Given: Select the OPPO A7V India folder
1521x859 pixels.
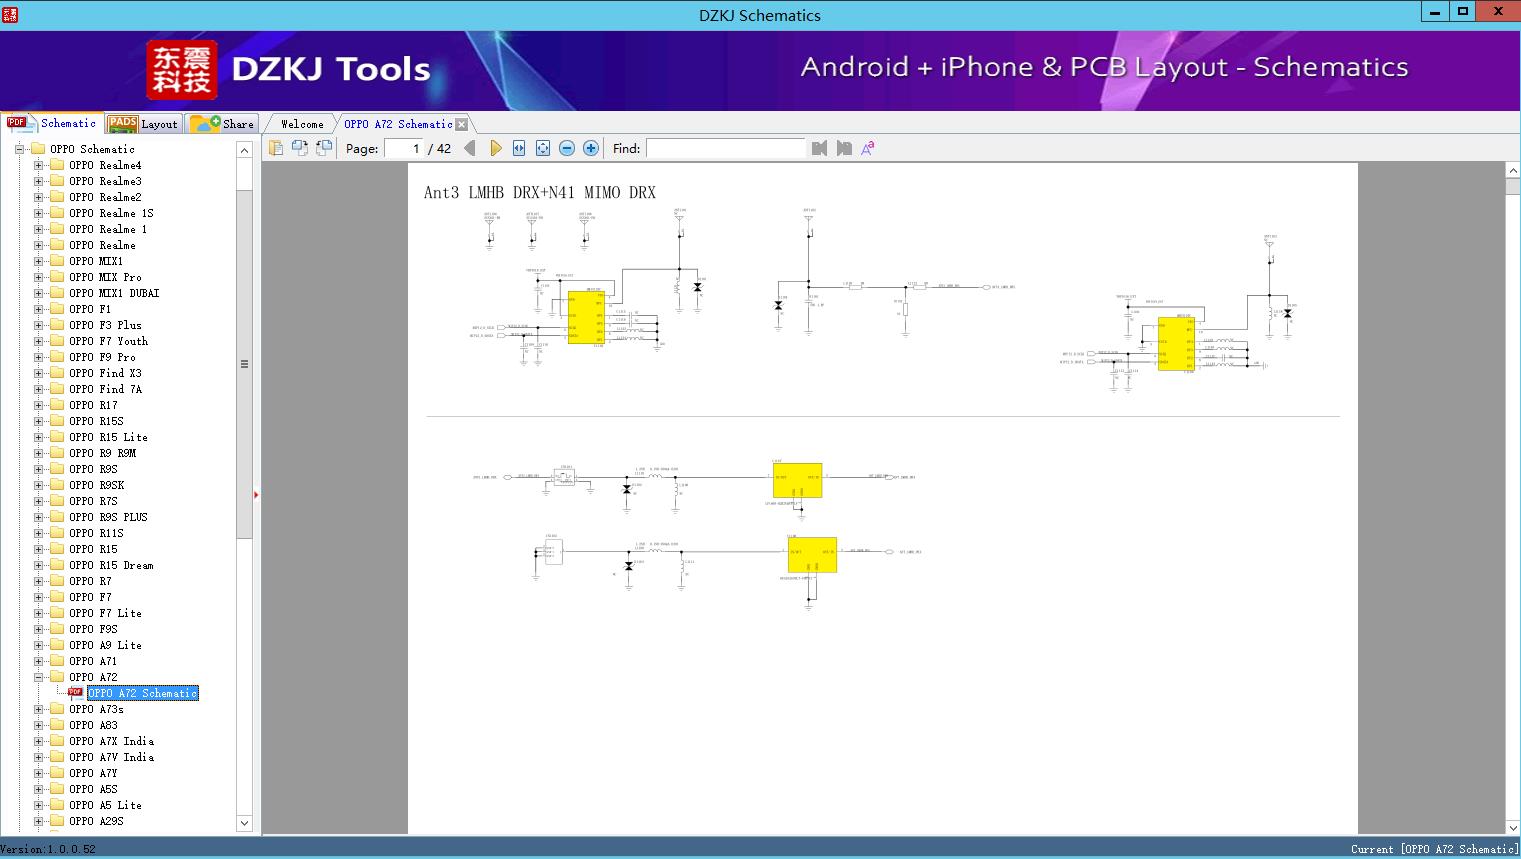Looking at the screenshot, I should 111,757.
